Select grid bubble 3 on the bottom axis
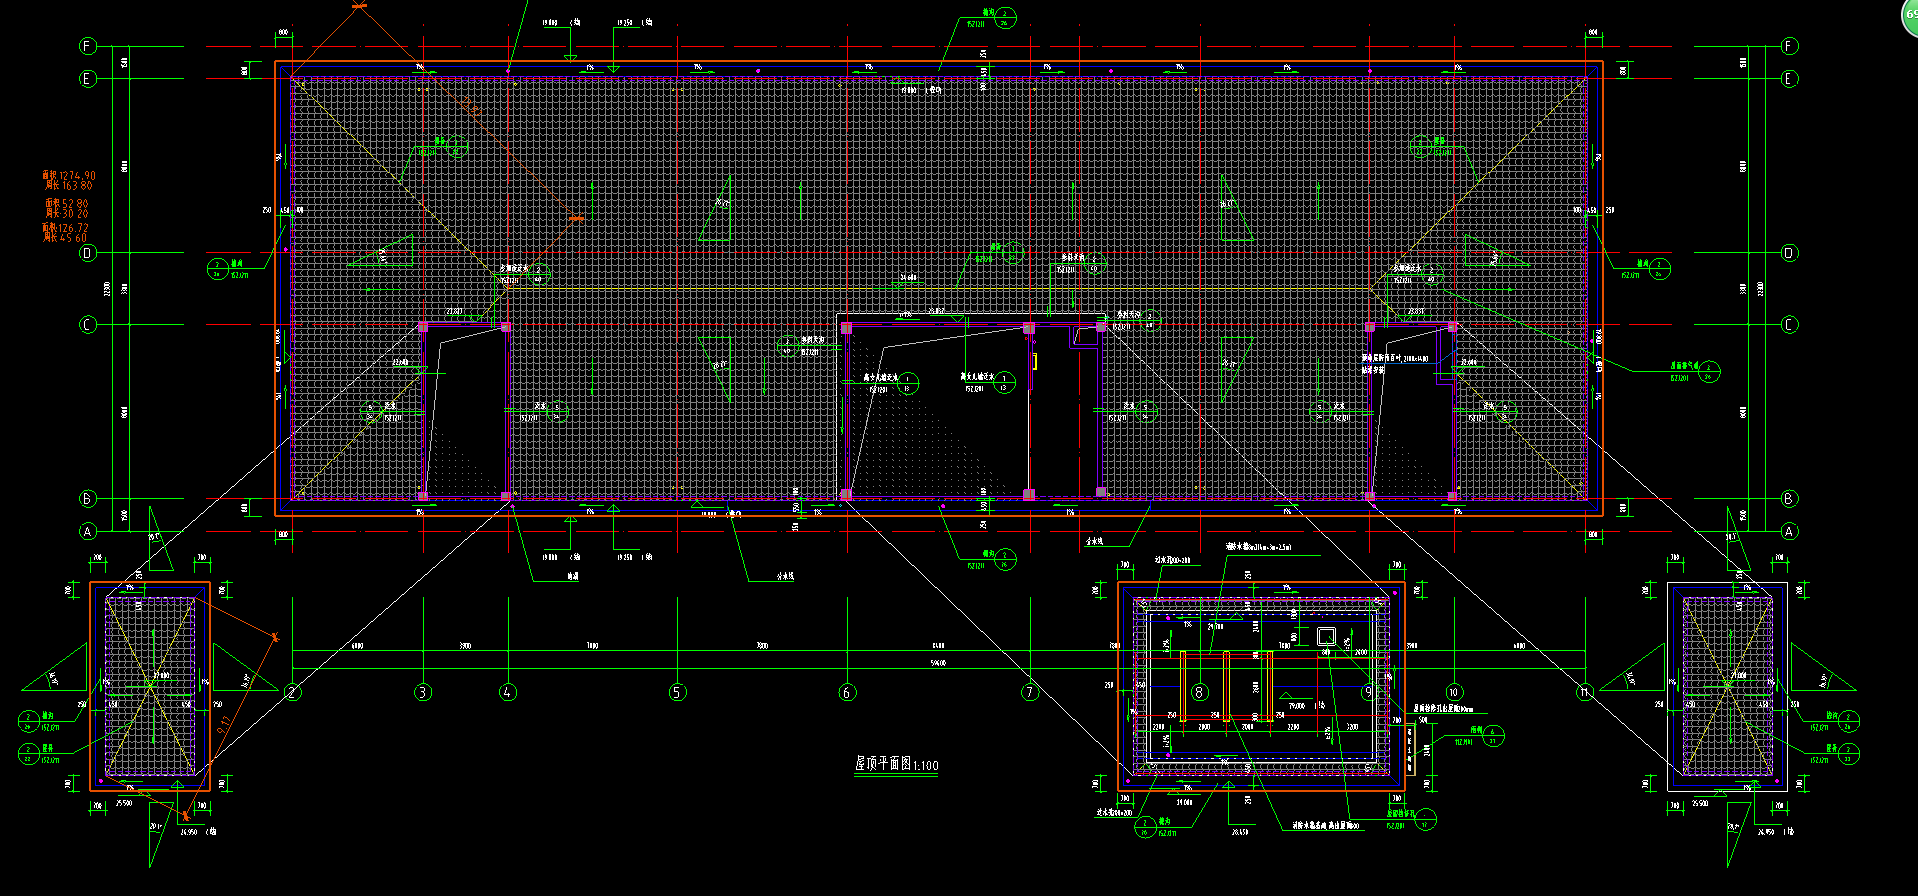 [x=423, y=692]
